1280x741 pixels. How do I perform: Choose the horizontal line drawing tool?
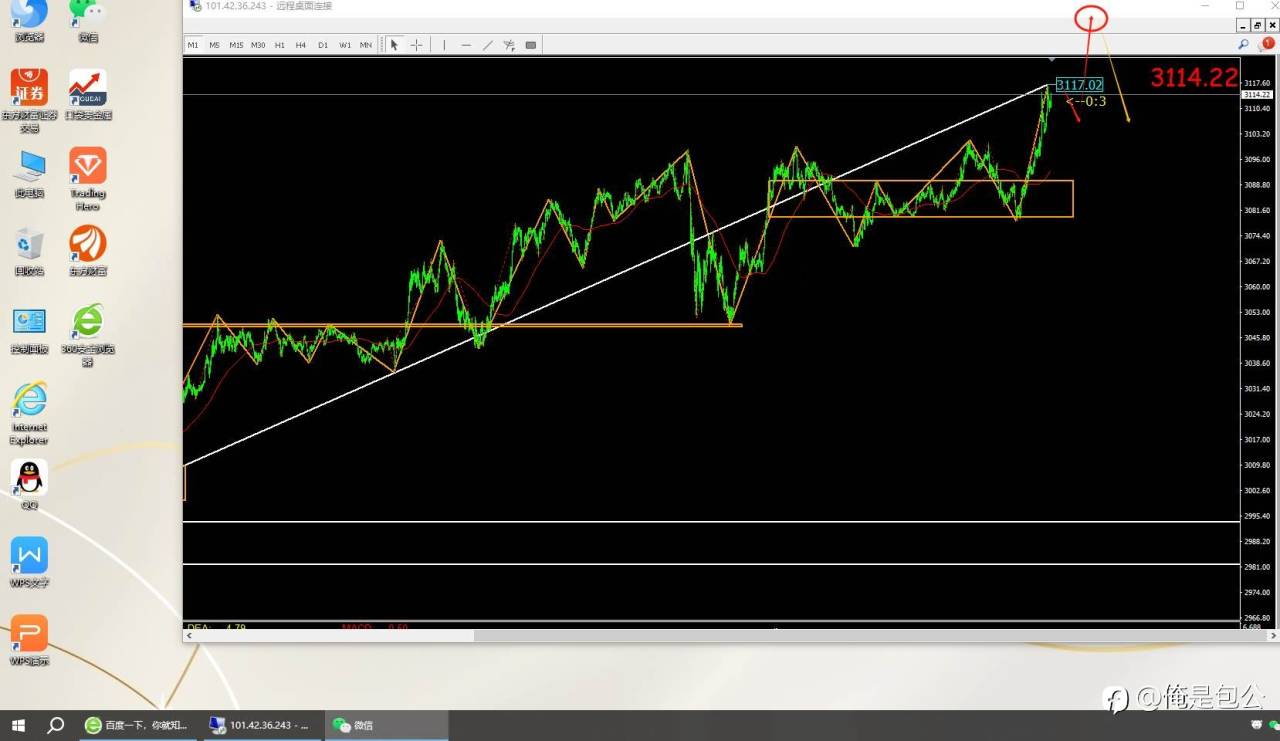pyautogui.click(x=466, y=45)
